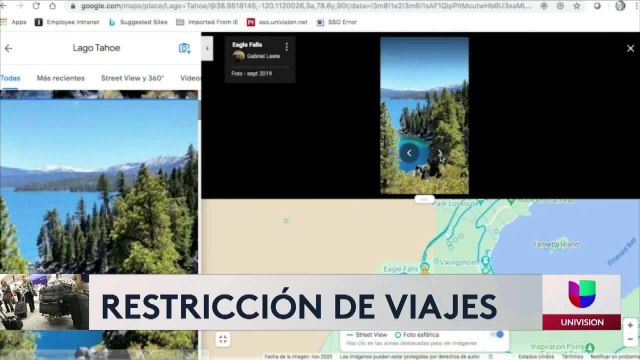The width and height of the screenshot is (640, 360).
Task: Toggle the Street View layer switch
Action: (x=497, y=334)
